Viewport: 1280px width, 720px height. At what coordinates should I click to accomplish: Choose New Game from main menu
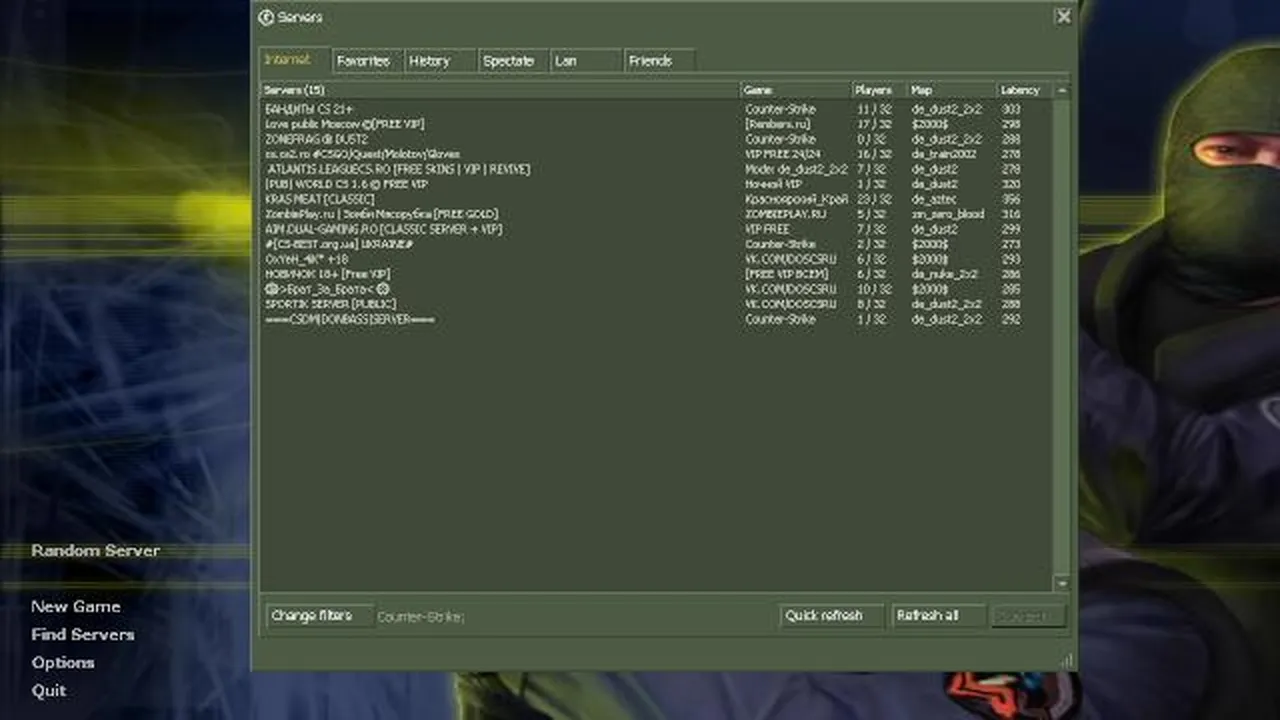point(76,607)
